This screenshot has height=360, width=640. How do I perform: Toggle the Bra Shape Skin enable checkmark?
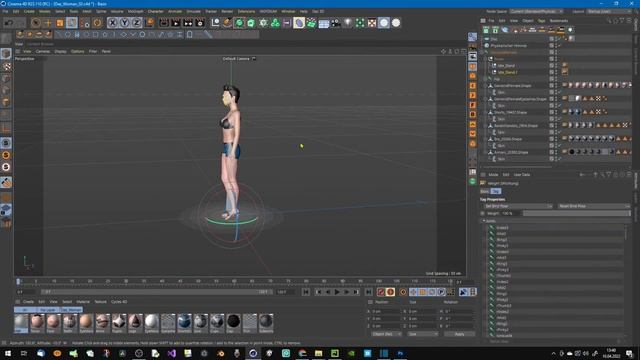click(560, 146)
